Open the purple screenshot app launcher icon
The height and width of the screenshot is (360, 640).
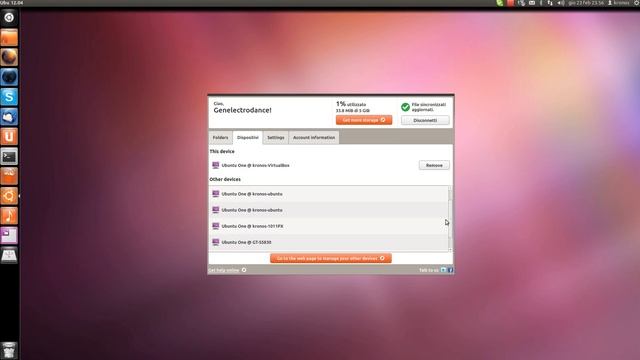(x=9, y=236)
